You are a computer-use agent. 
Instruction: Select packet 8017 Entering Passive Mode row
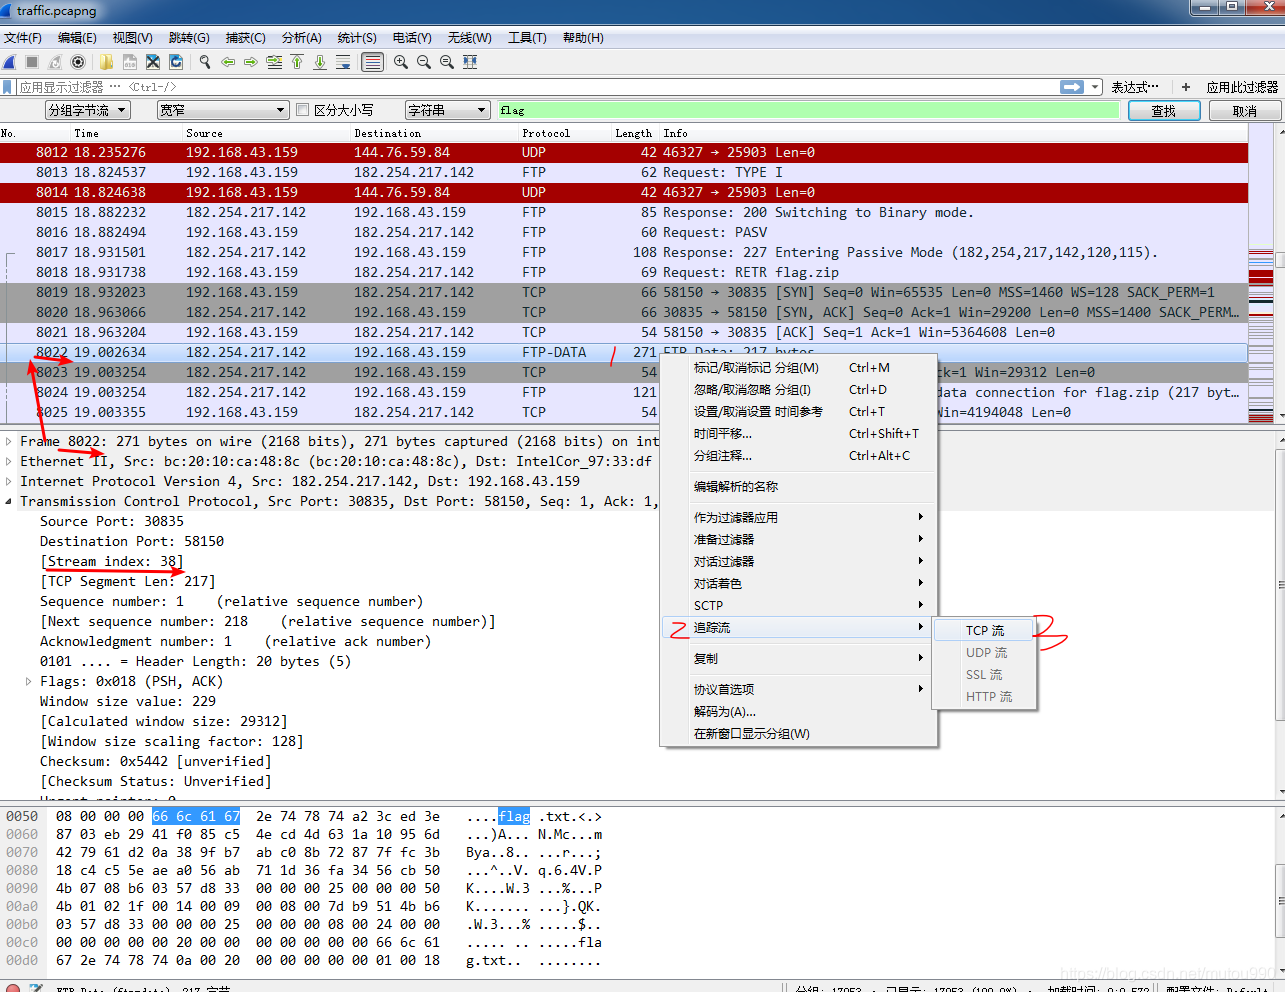[624, 252]
